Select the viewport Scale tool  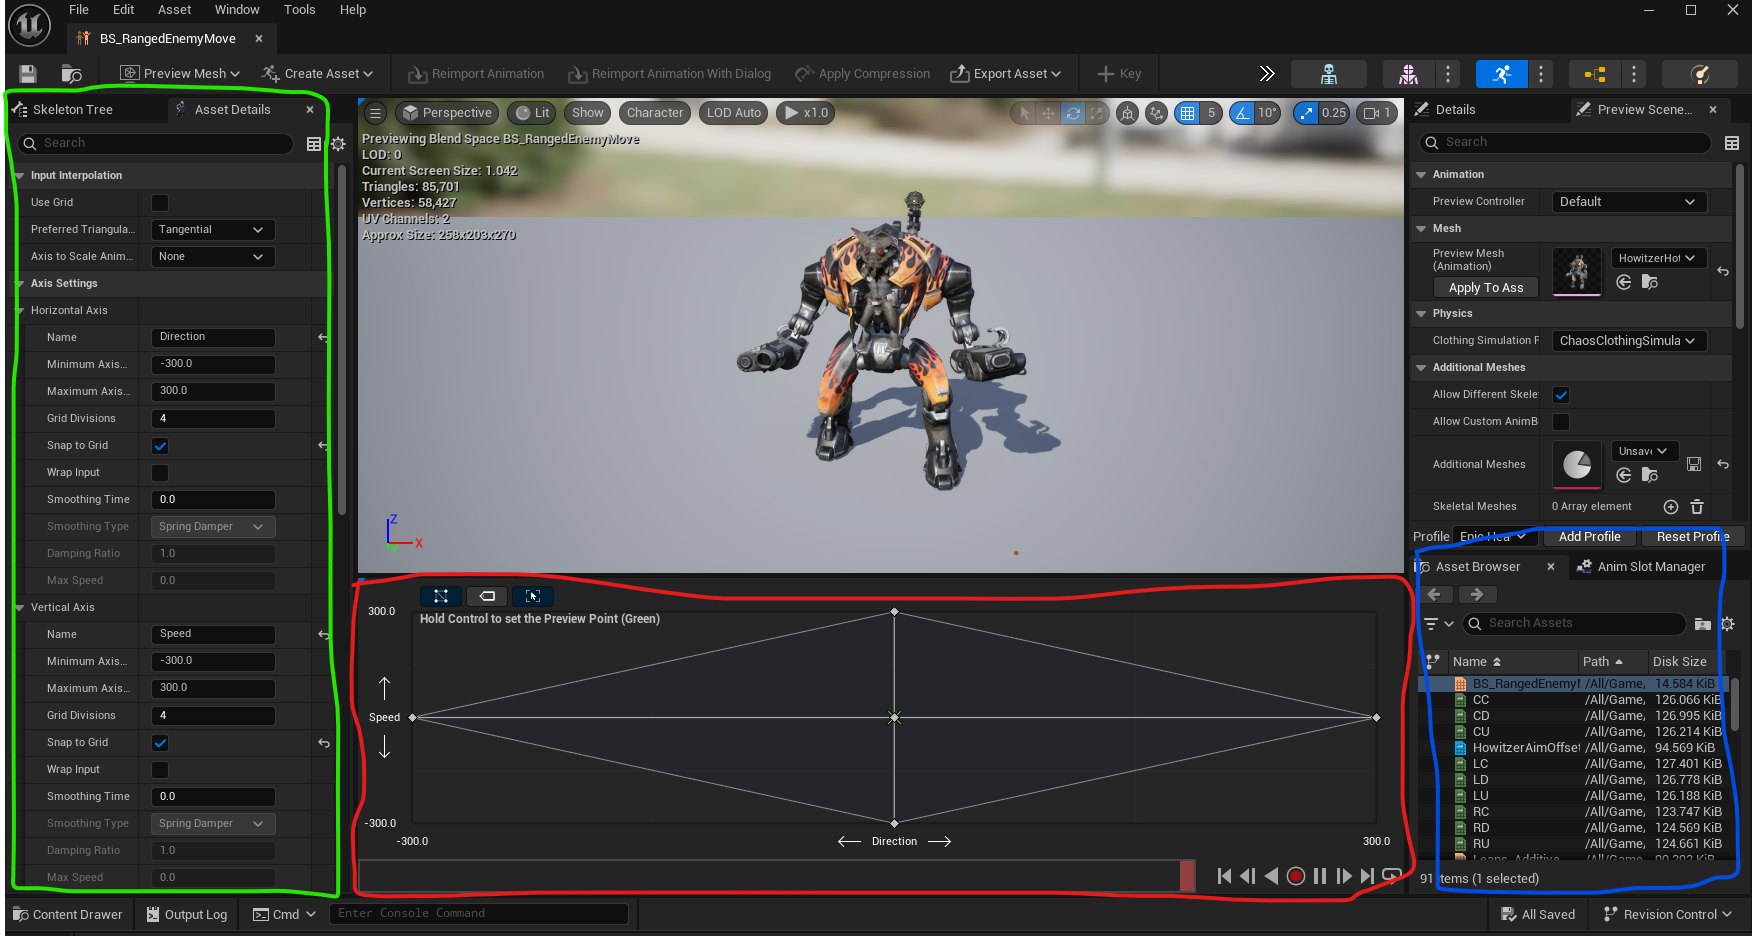point(1097,113)
